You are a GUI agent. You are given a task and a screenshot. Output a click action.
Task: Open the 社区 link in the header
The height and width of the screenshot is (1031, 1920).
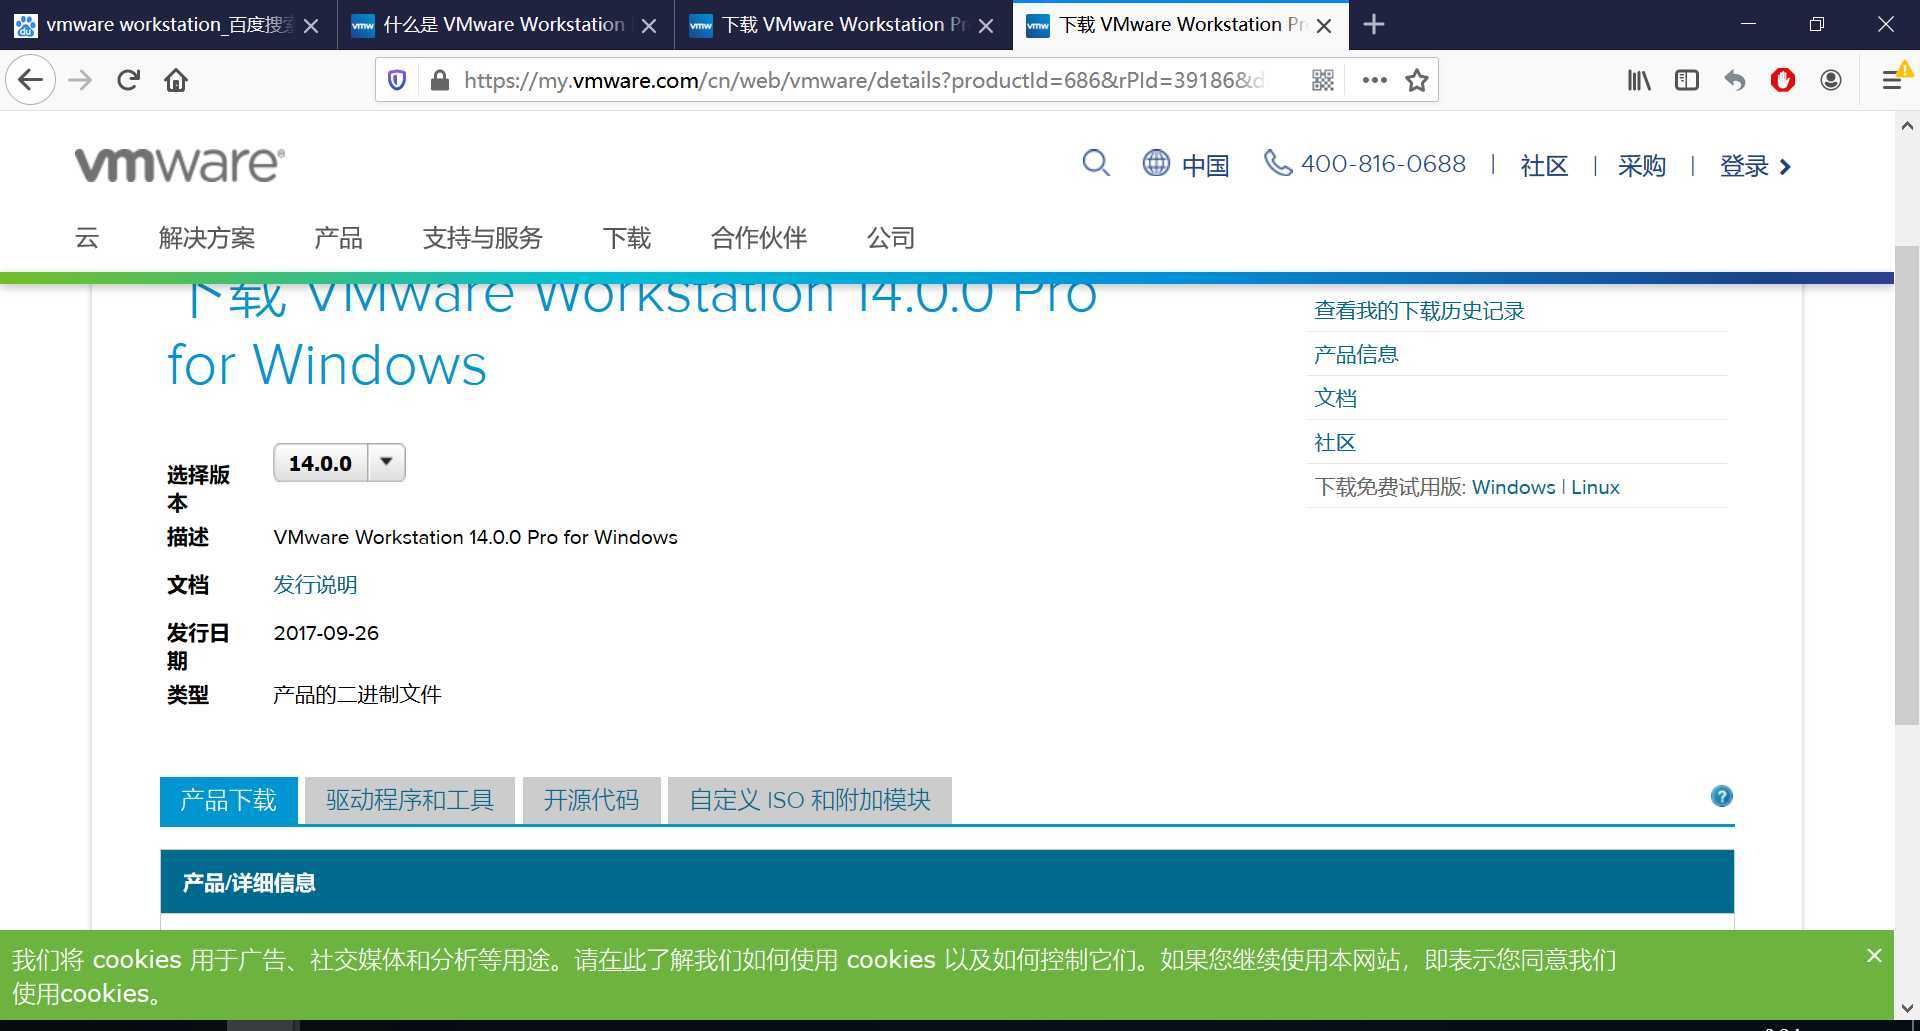[1544, 165]
